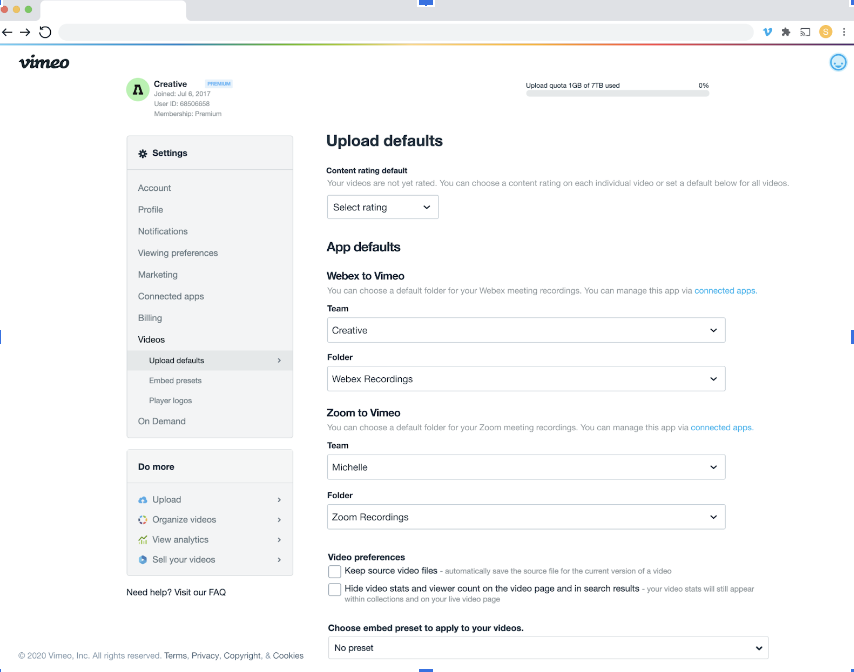This screenshot has height=672, width=854.
Task: Open Profile settings
Action: pyautogui.click(x=150, y=210)
